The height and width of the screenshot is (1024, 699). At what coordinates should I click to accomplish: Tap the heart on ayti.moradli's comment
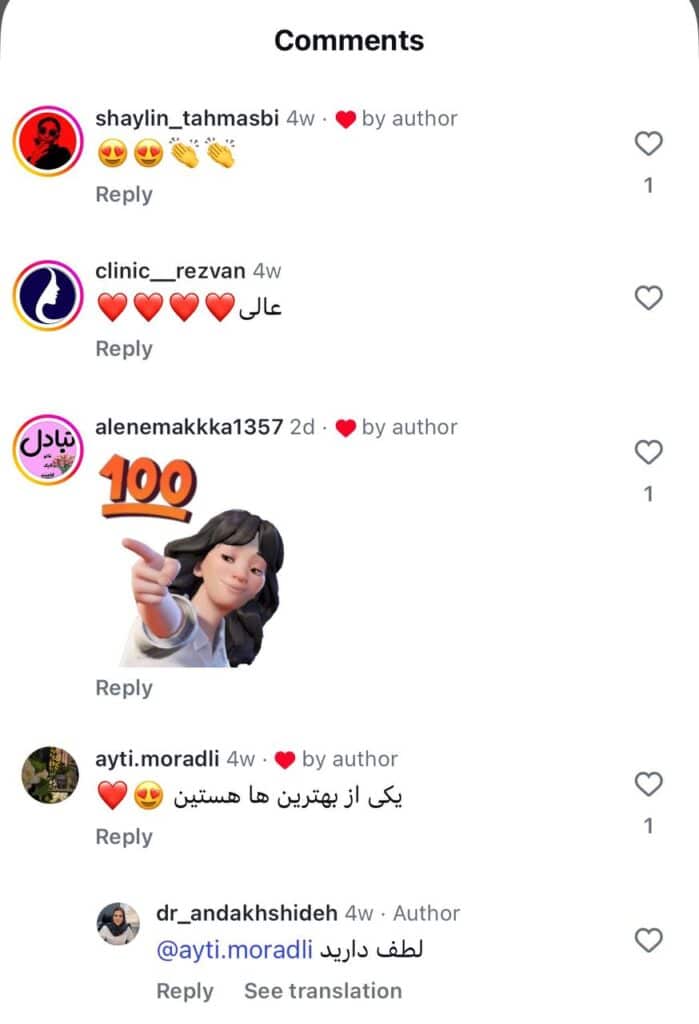pyautogui.click(x=648, y=784)
